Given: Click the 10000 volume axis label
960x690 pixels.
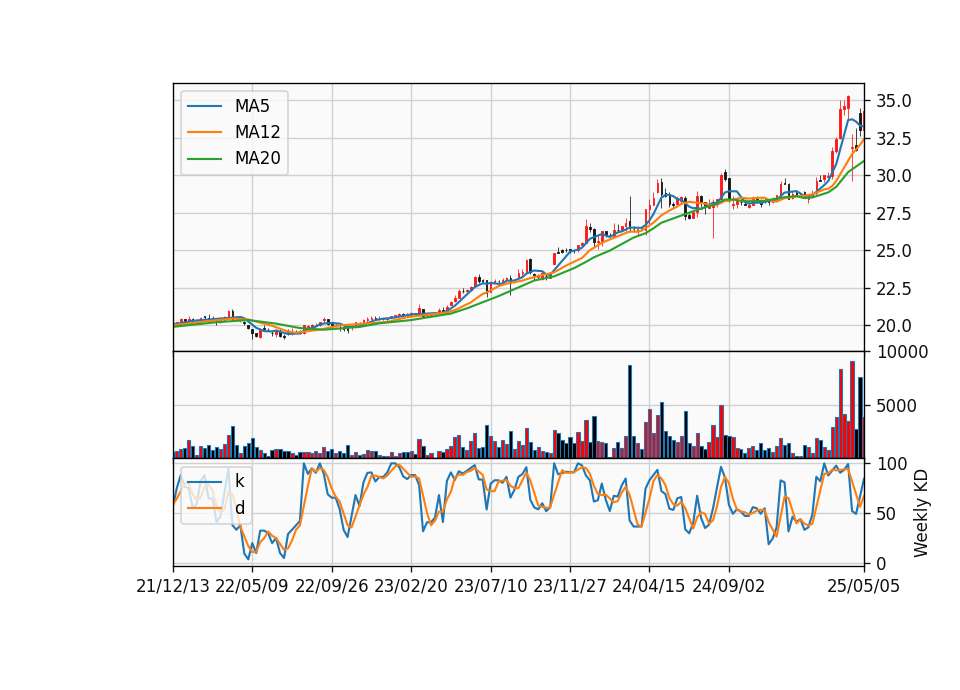Looking at the screenshot, I should [902, 353].
